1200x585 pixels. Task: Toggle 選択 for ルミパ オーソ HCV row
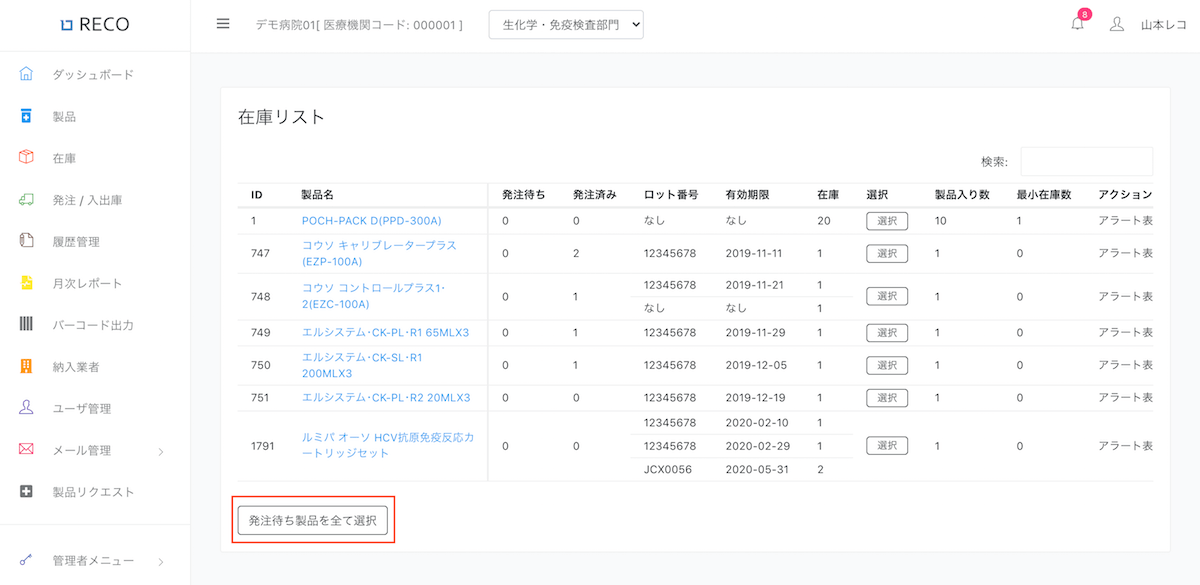[886, 446]
